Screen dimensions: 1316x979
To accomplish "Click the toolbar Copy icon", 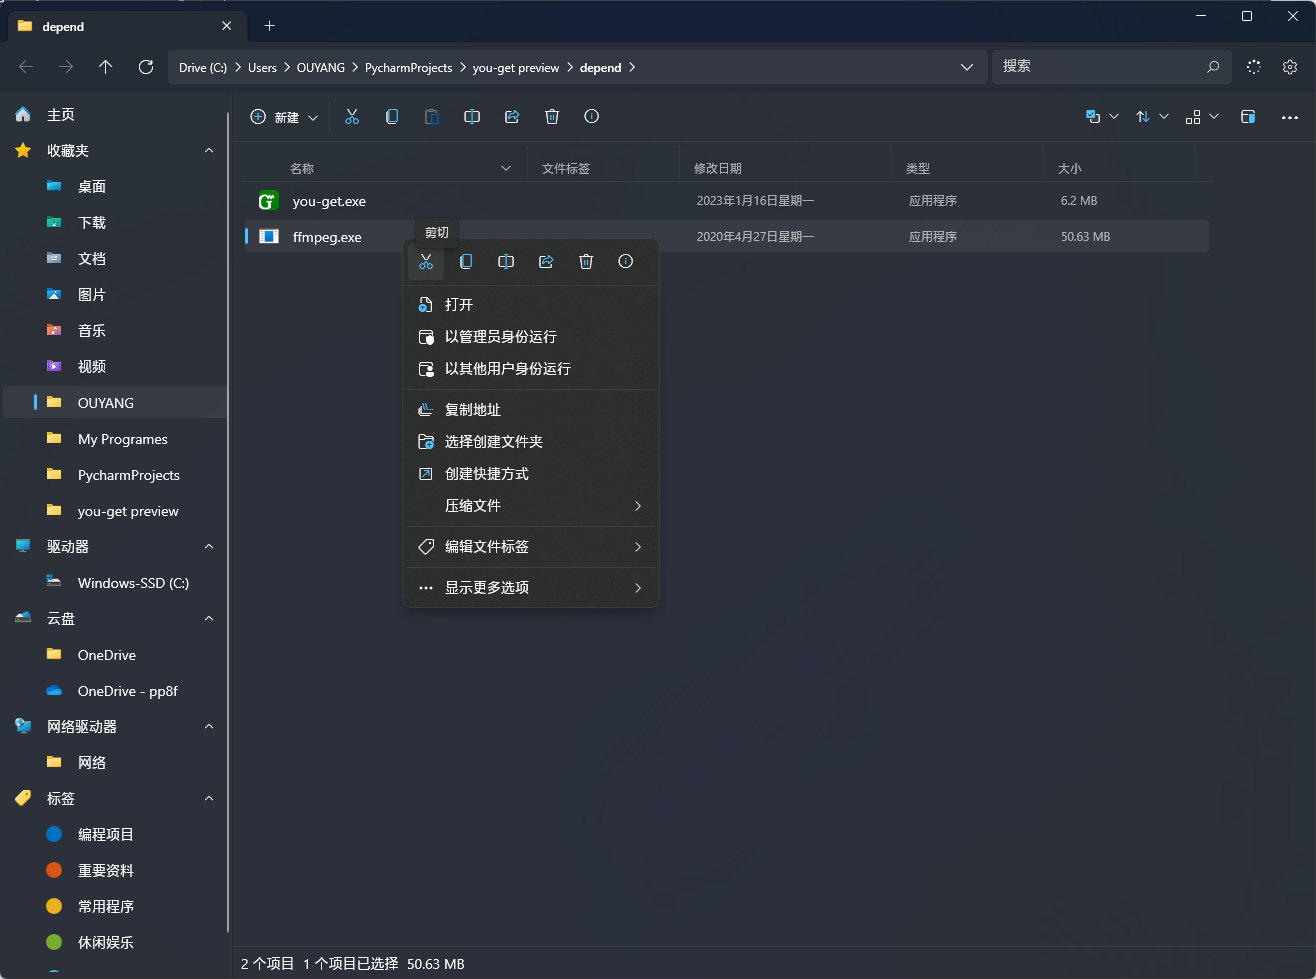I will [392, 117].
